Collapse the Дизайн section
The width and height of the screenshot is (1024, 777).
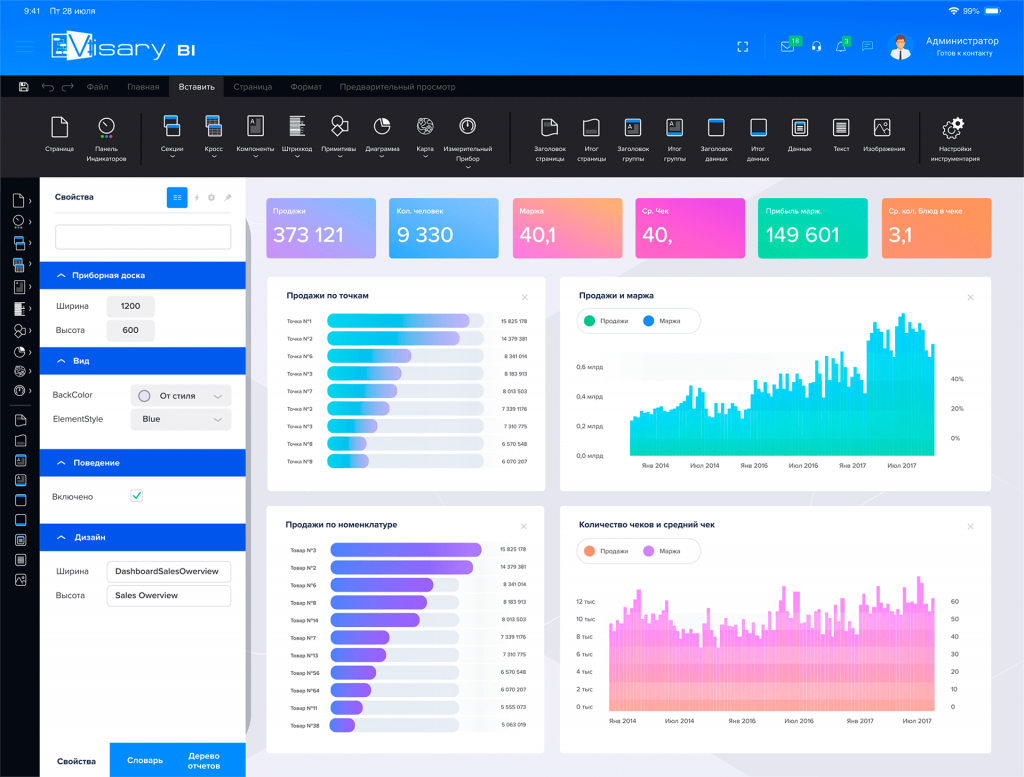point(142,537)
